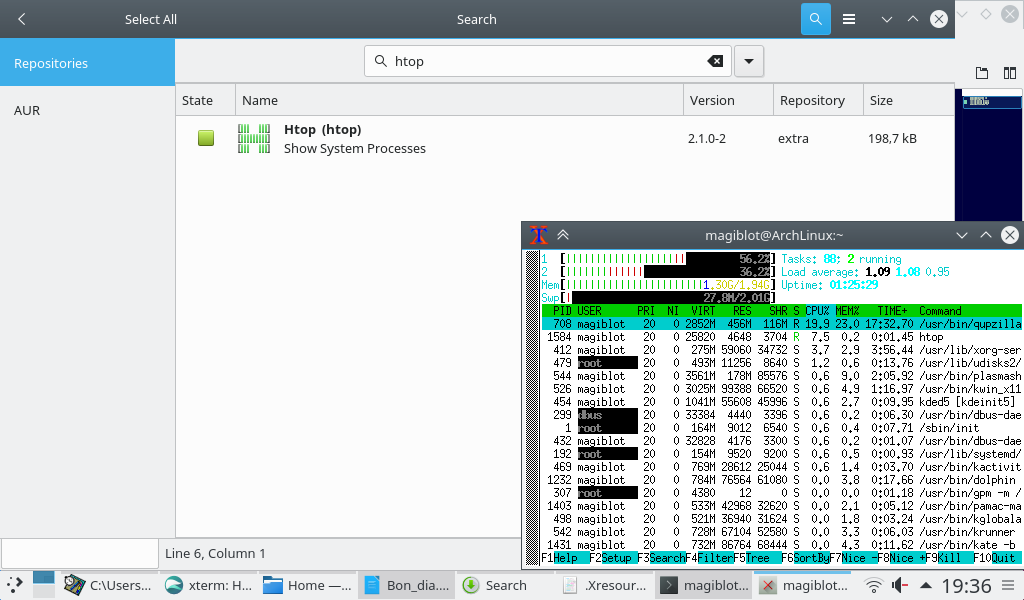1024x600 pixels.
Task: Click the 198,7 kB size cell
Action: [x=892, y=138]
